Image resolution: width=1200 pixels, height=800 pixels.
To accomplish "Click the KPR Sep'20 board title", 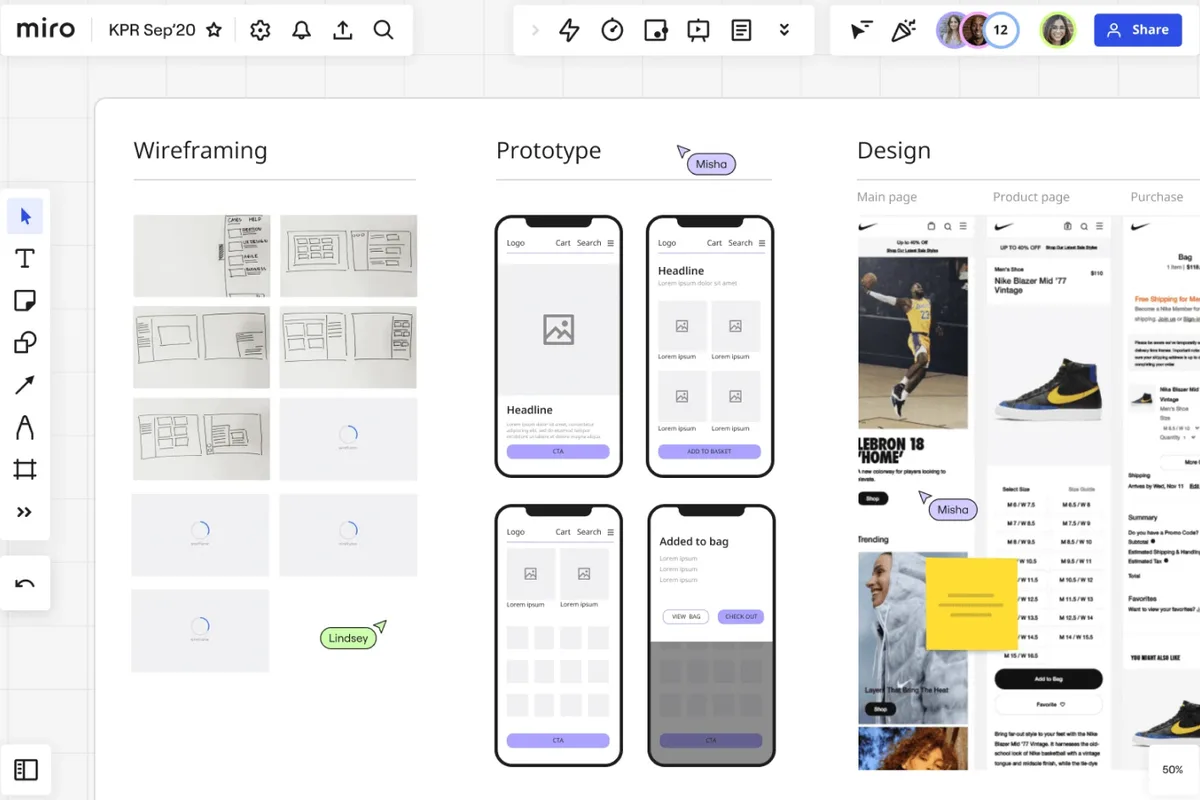I will pyautogui.click(x=152, y=30).
